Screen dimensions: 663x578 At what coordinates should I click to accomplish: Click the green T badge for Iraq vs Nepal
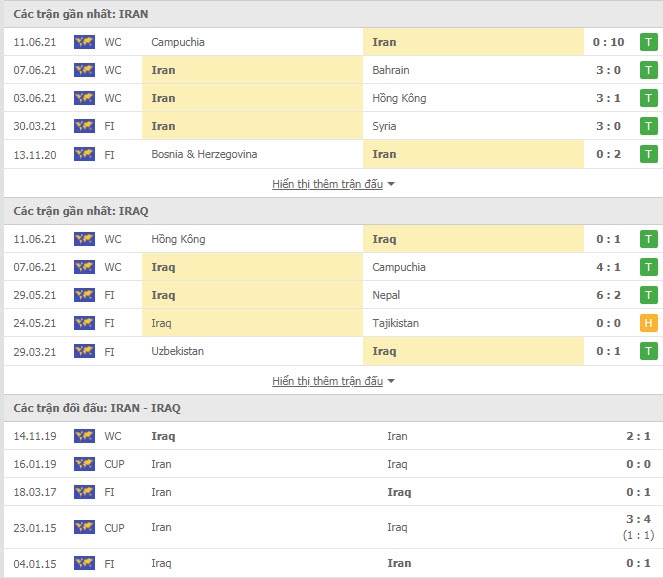649,295
